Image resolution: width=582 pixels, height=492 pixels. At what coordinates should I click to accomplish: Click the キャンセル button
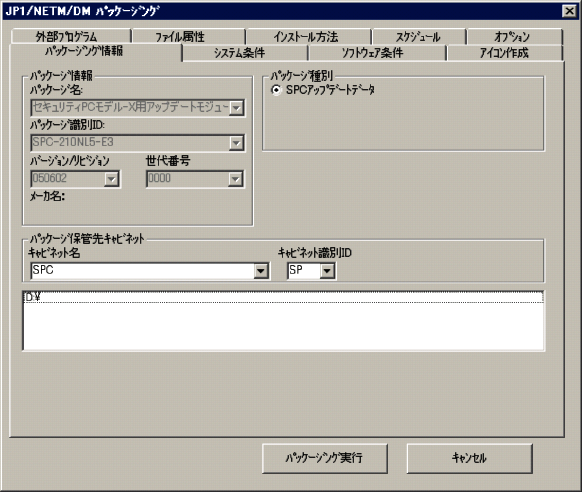[470, 458]
